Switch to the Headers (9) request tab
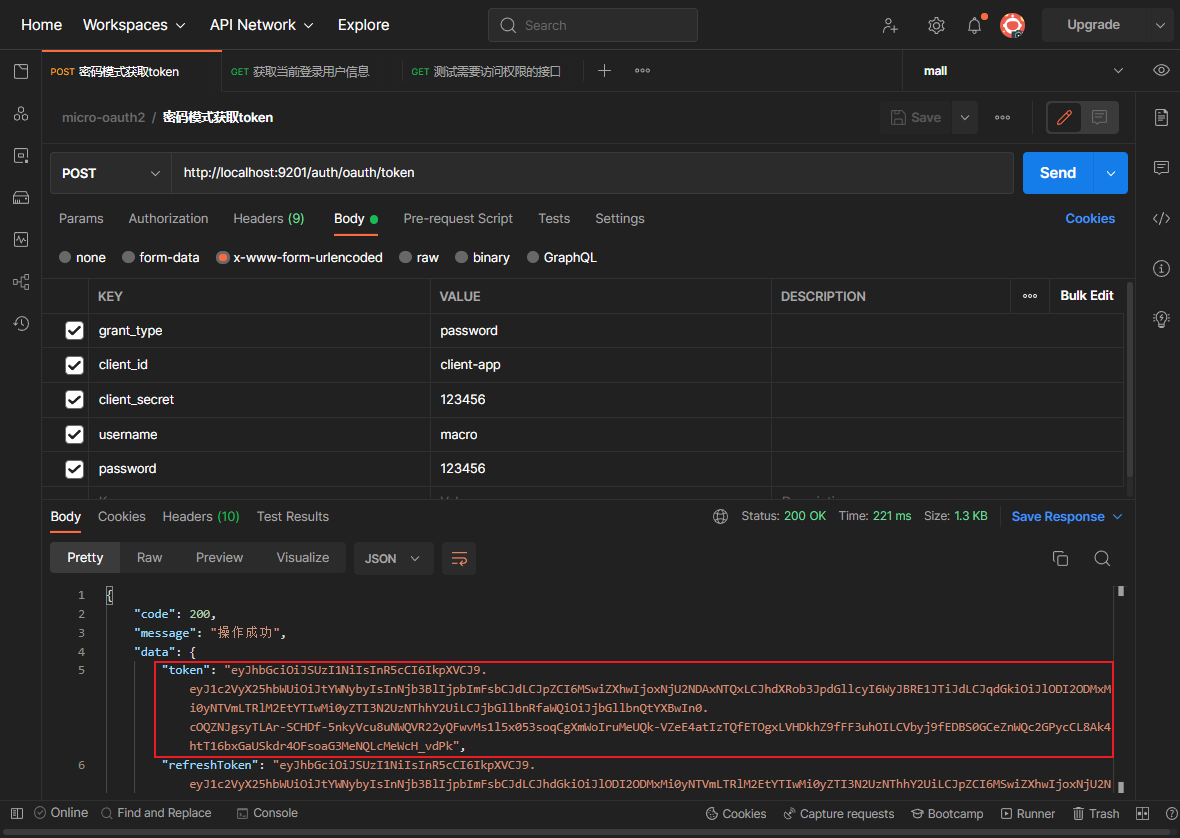 (269, 218)
